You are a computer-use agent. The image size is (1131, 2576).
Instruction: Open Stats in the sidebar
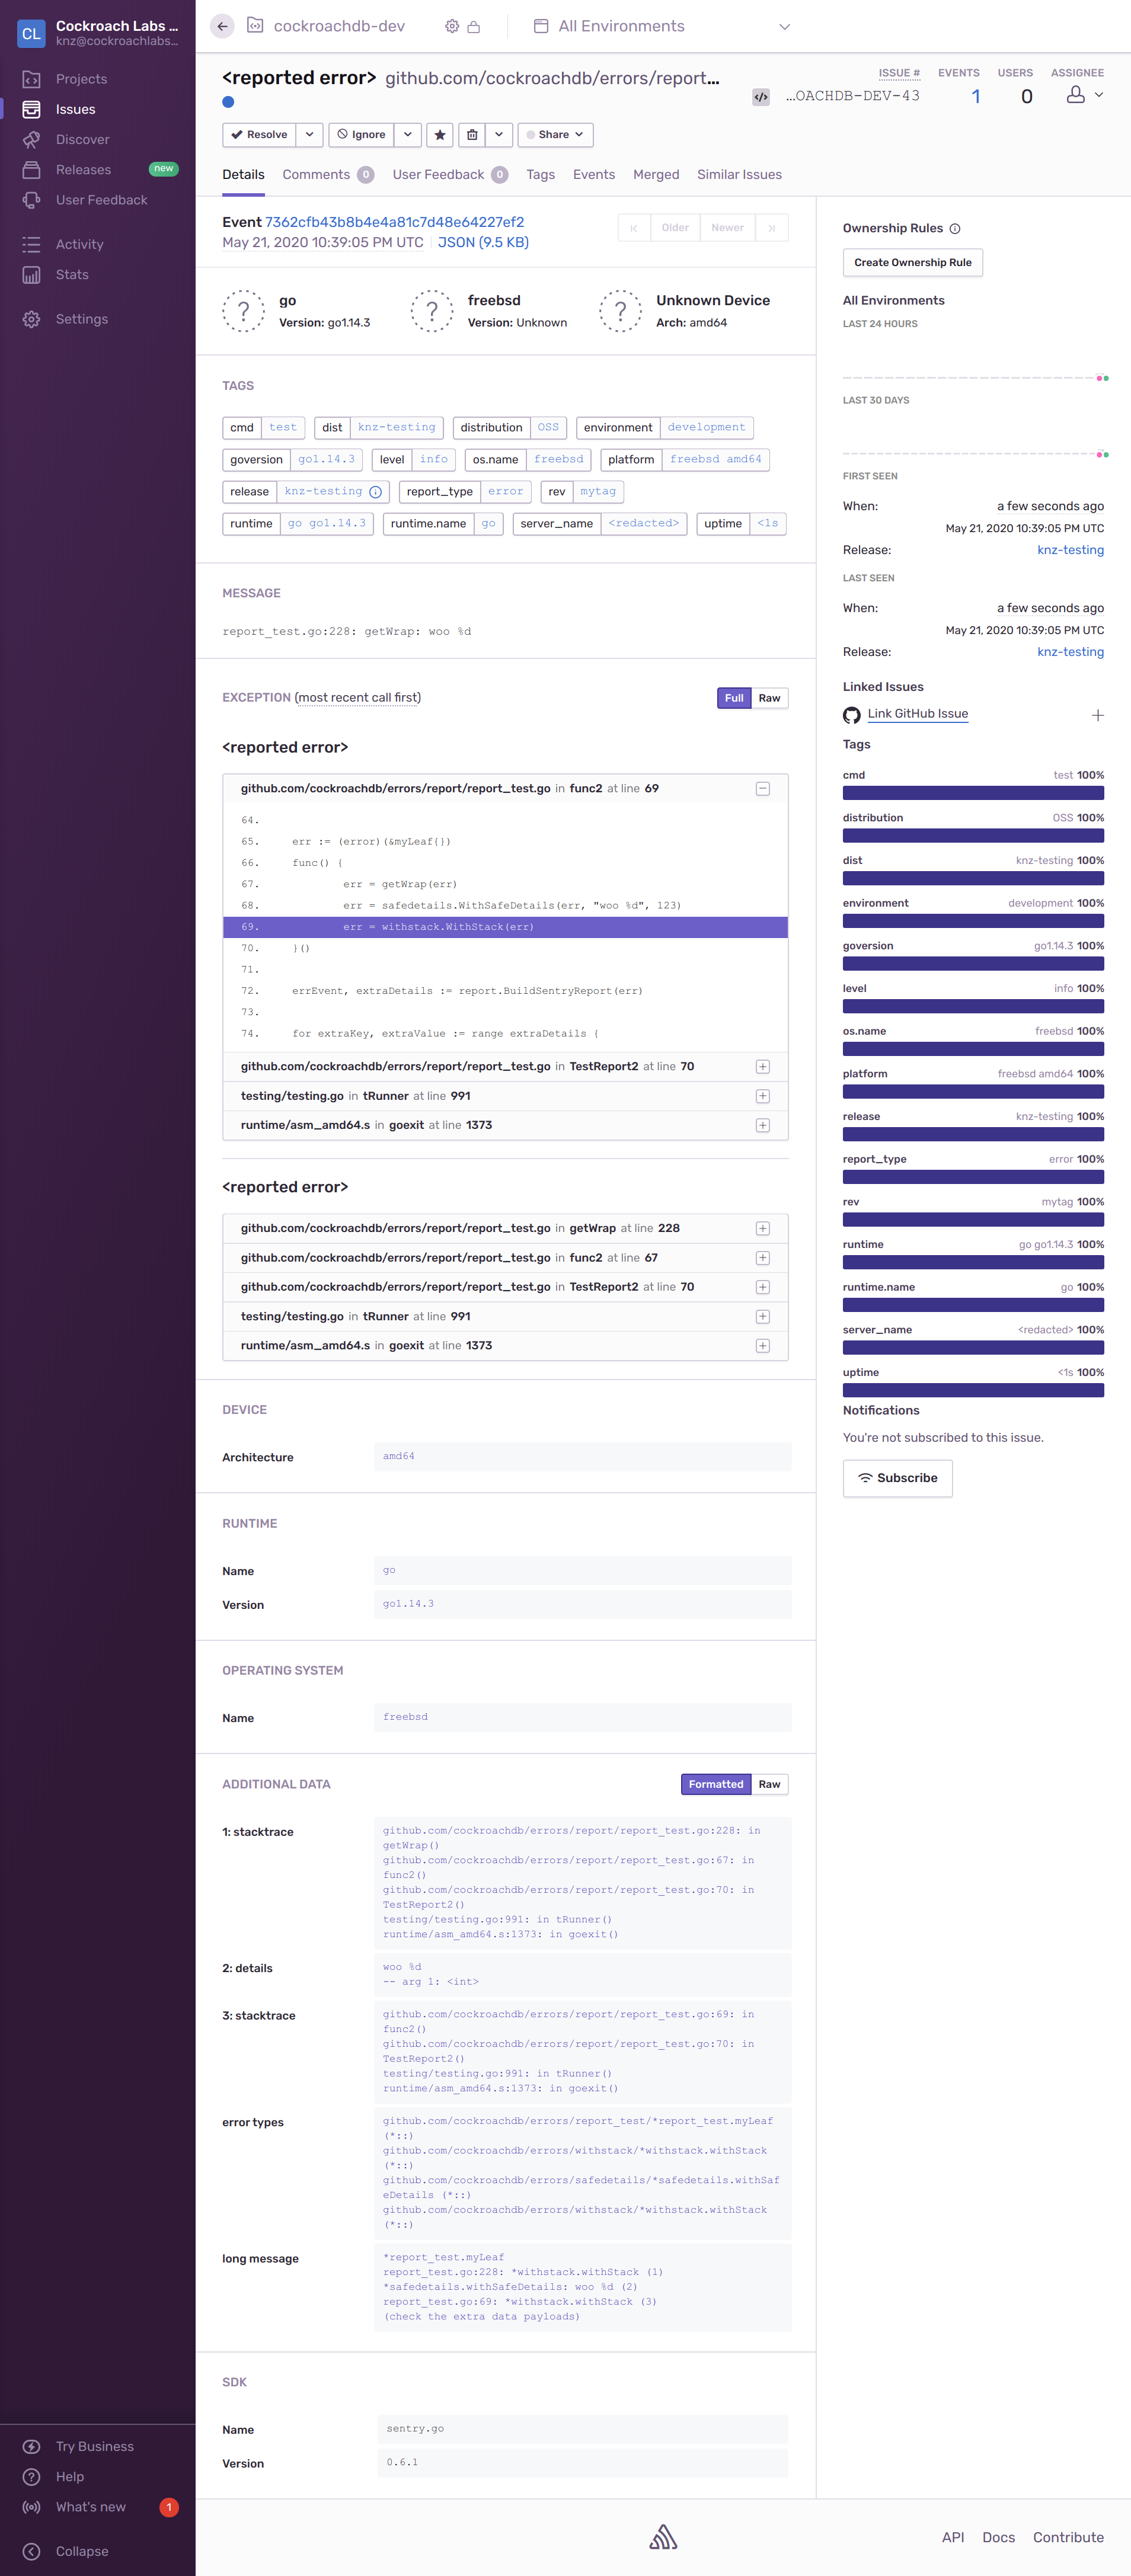(72, 274)
